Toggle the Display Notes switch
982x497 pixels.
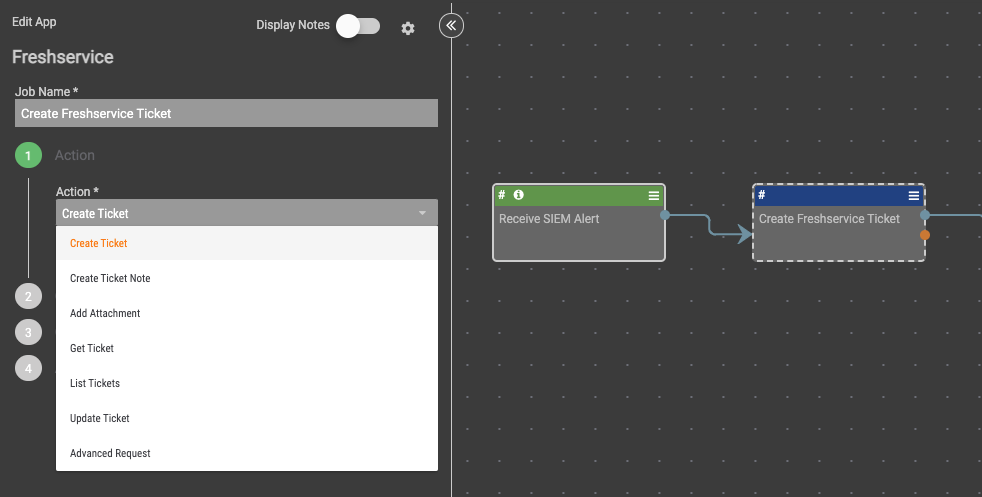[358, 26]
